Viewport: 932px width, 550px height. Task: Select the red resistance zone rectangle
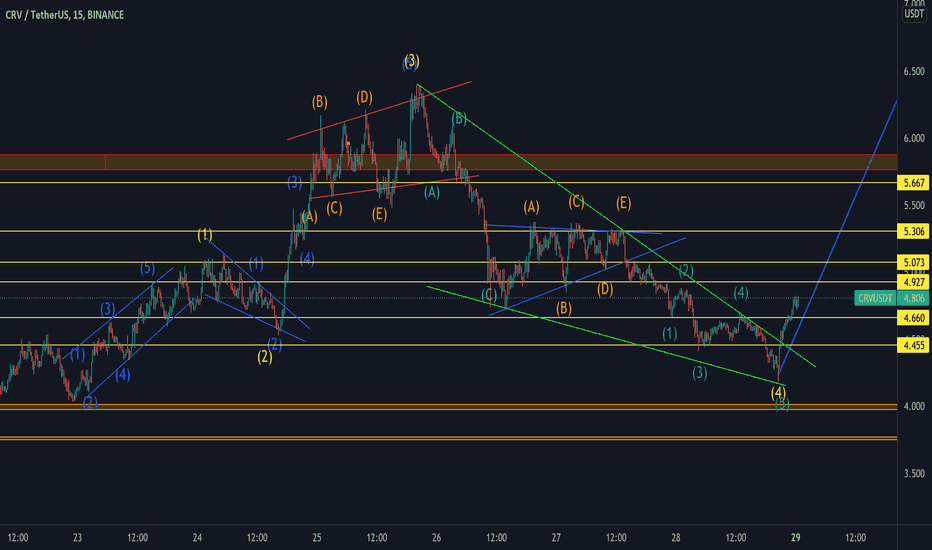[x=448, y=162]
